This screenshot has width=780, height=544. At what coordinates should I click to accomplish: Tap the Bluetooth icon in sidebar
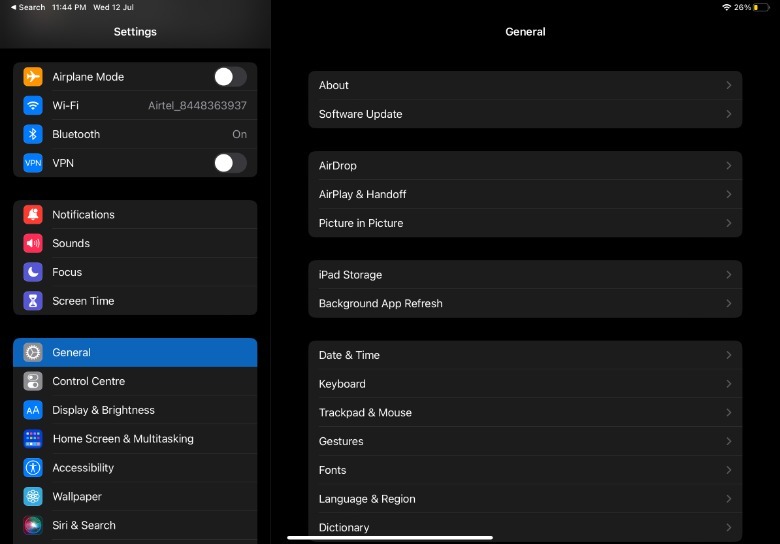pos(33,134)
